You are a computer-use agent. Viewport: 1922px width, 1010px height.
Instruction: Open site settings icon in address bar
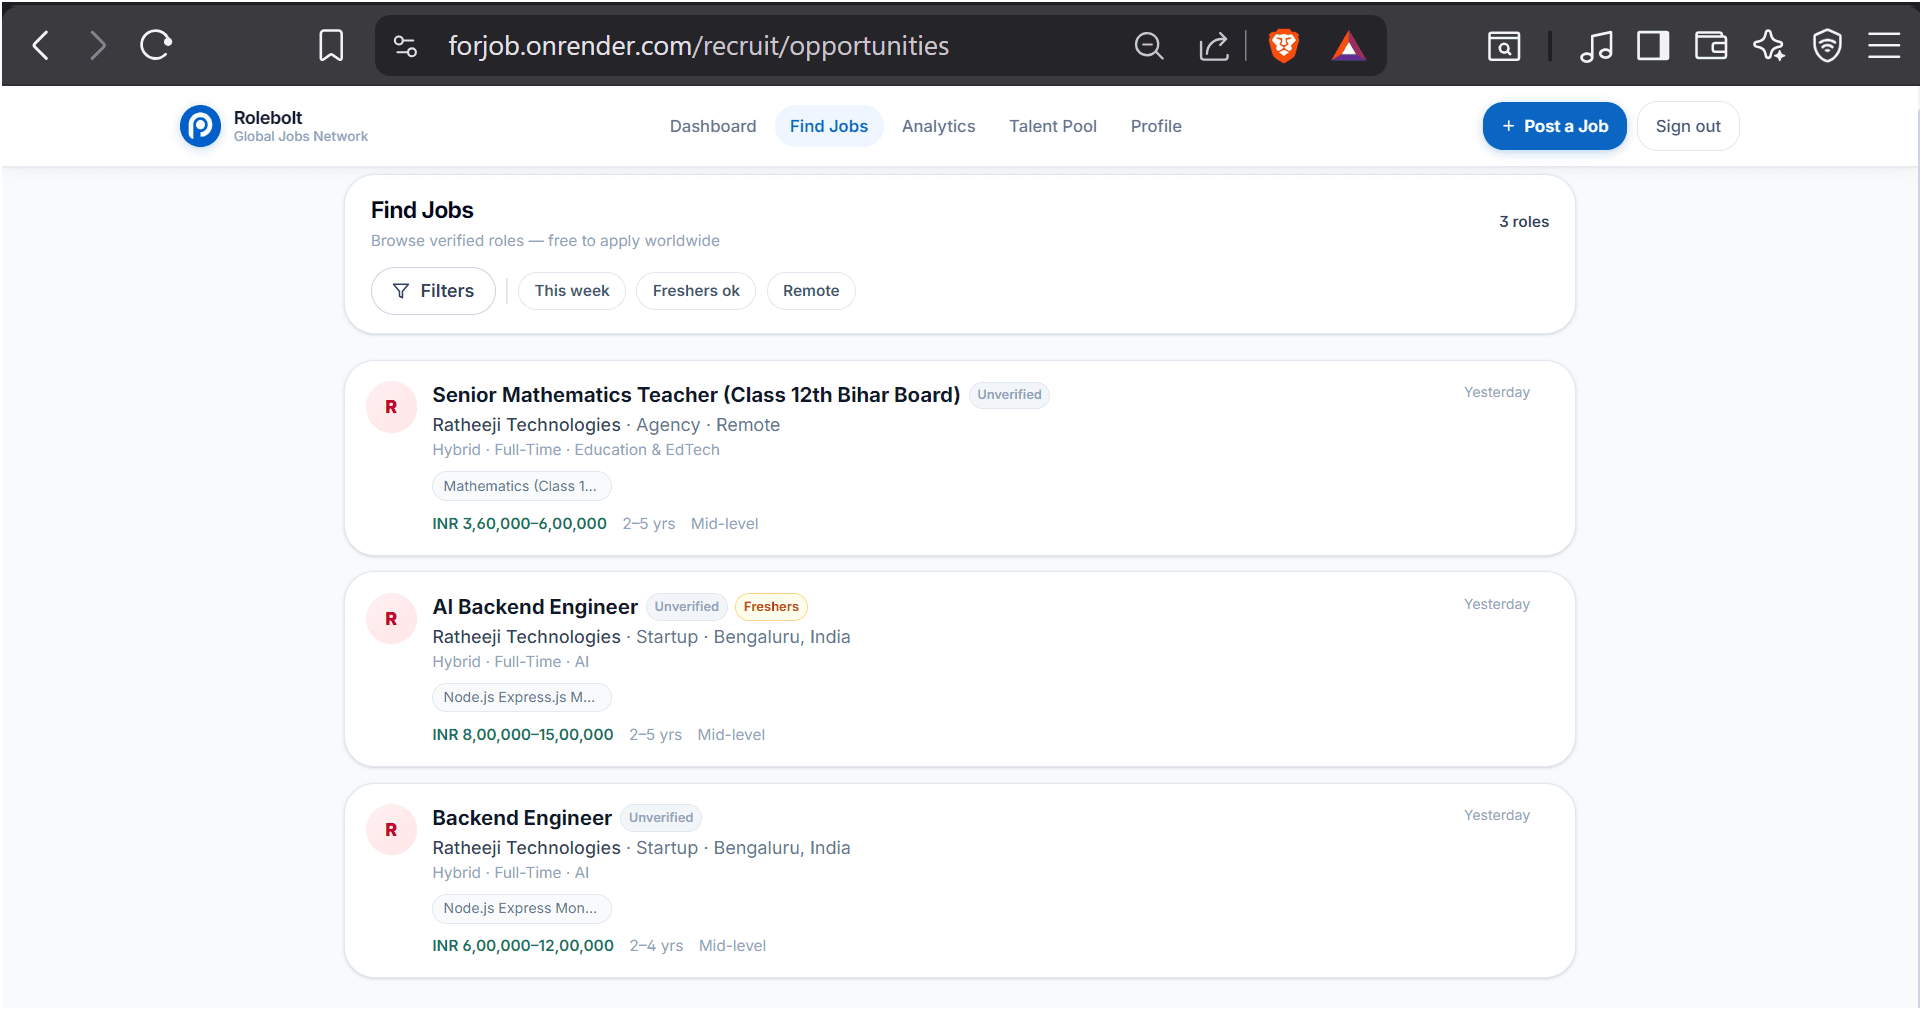click(x=405, y=46)
